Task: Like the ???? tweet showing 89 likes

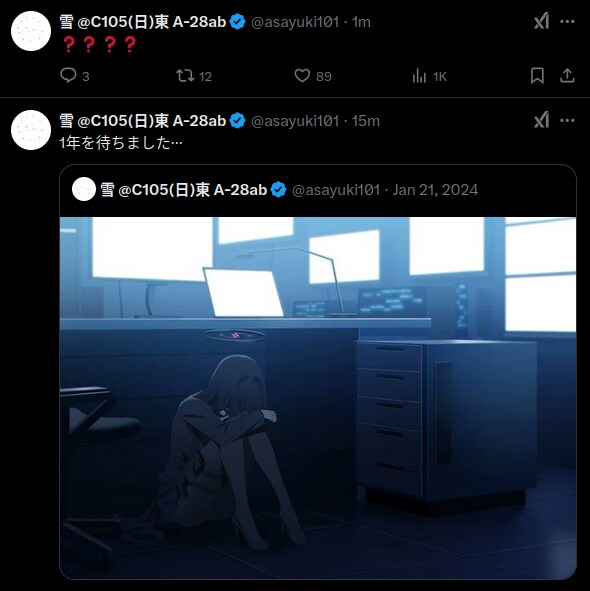Action: pos(313,76)
